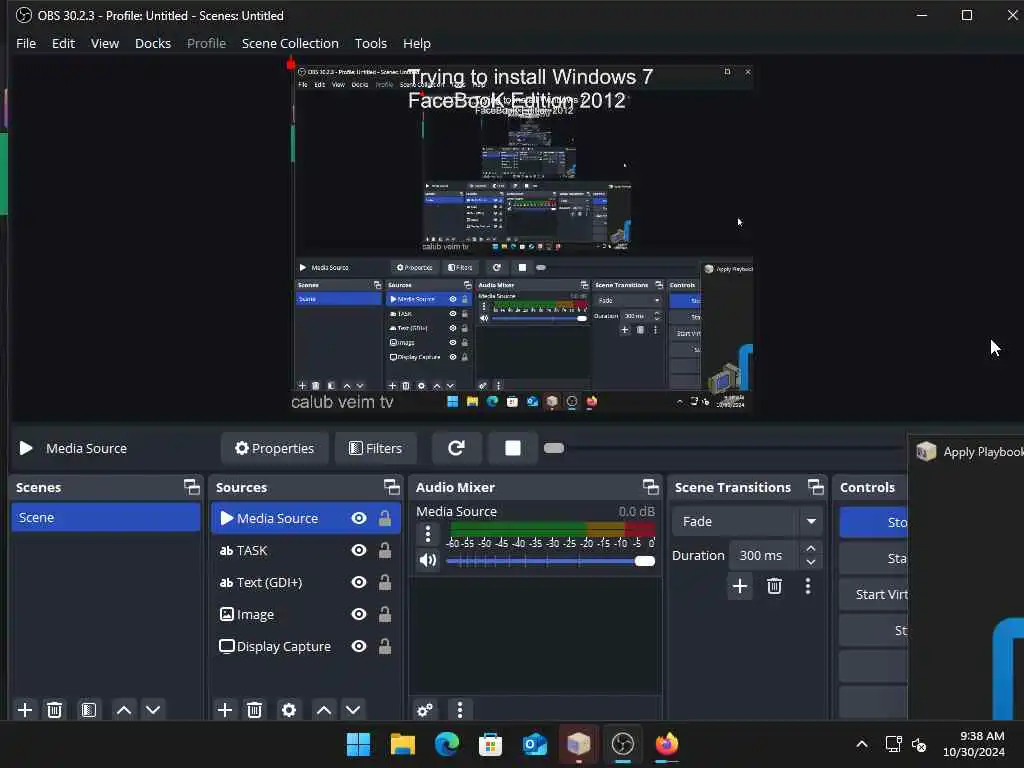1024x768 pixels.
Task: Open Properties for the selected source
Action: 274,448
